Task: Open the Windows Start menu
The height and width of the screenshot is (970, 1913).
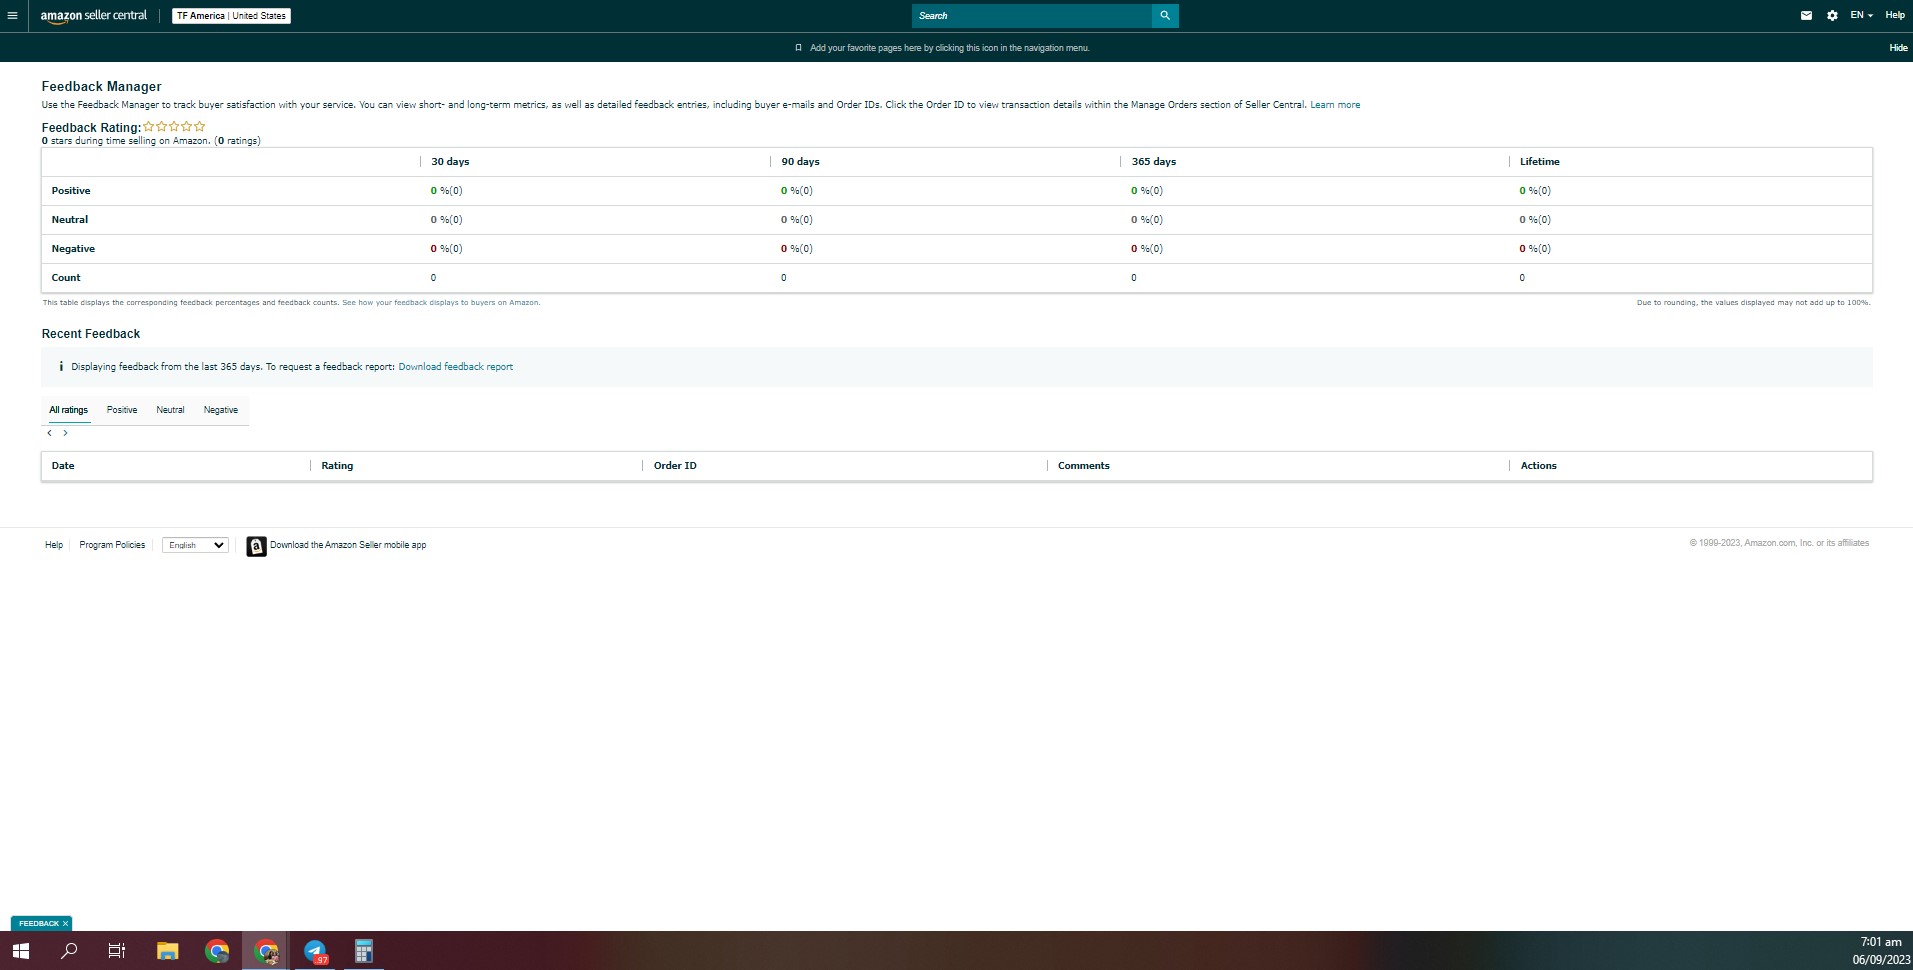Action: click(x=20, y=951)
